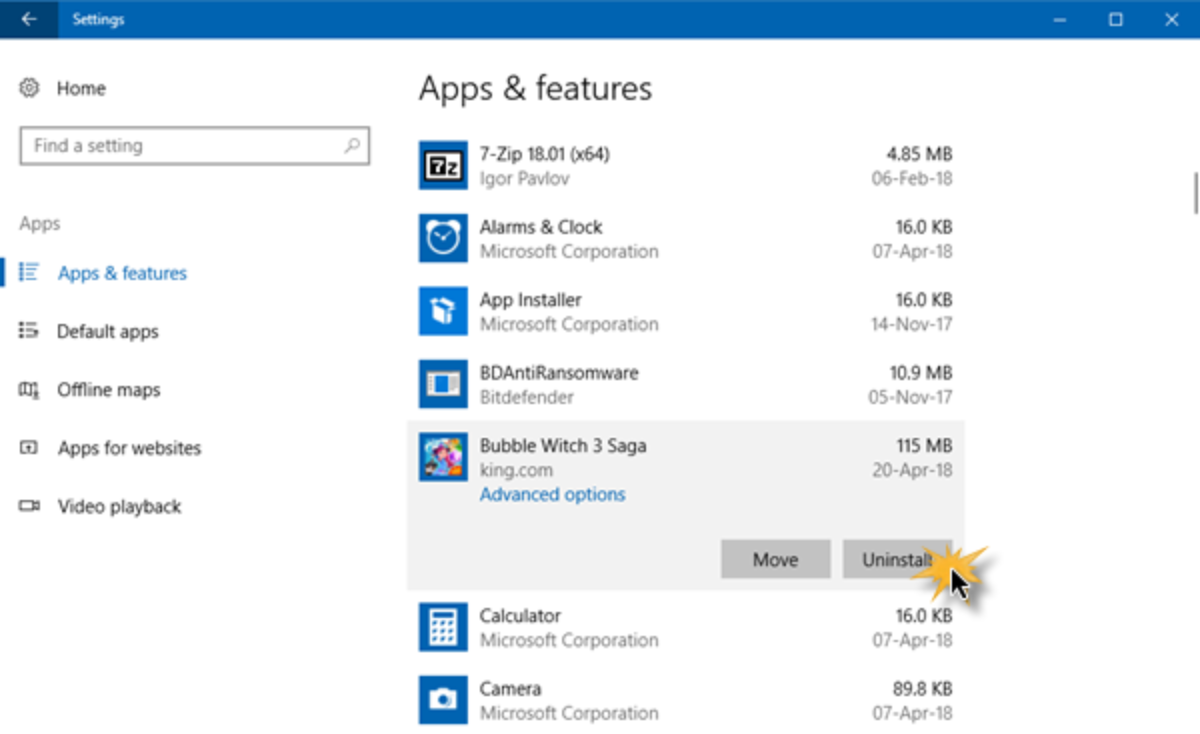Image resolution: width=1200 pixels, height=734 pixels.
Task: Click the Bubble Witch 3 Saga icon
Action: pyautogui.click(x=442, y=458)
